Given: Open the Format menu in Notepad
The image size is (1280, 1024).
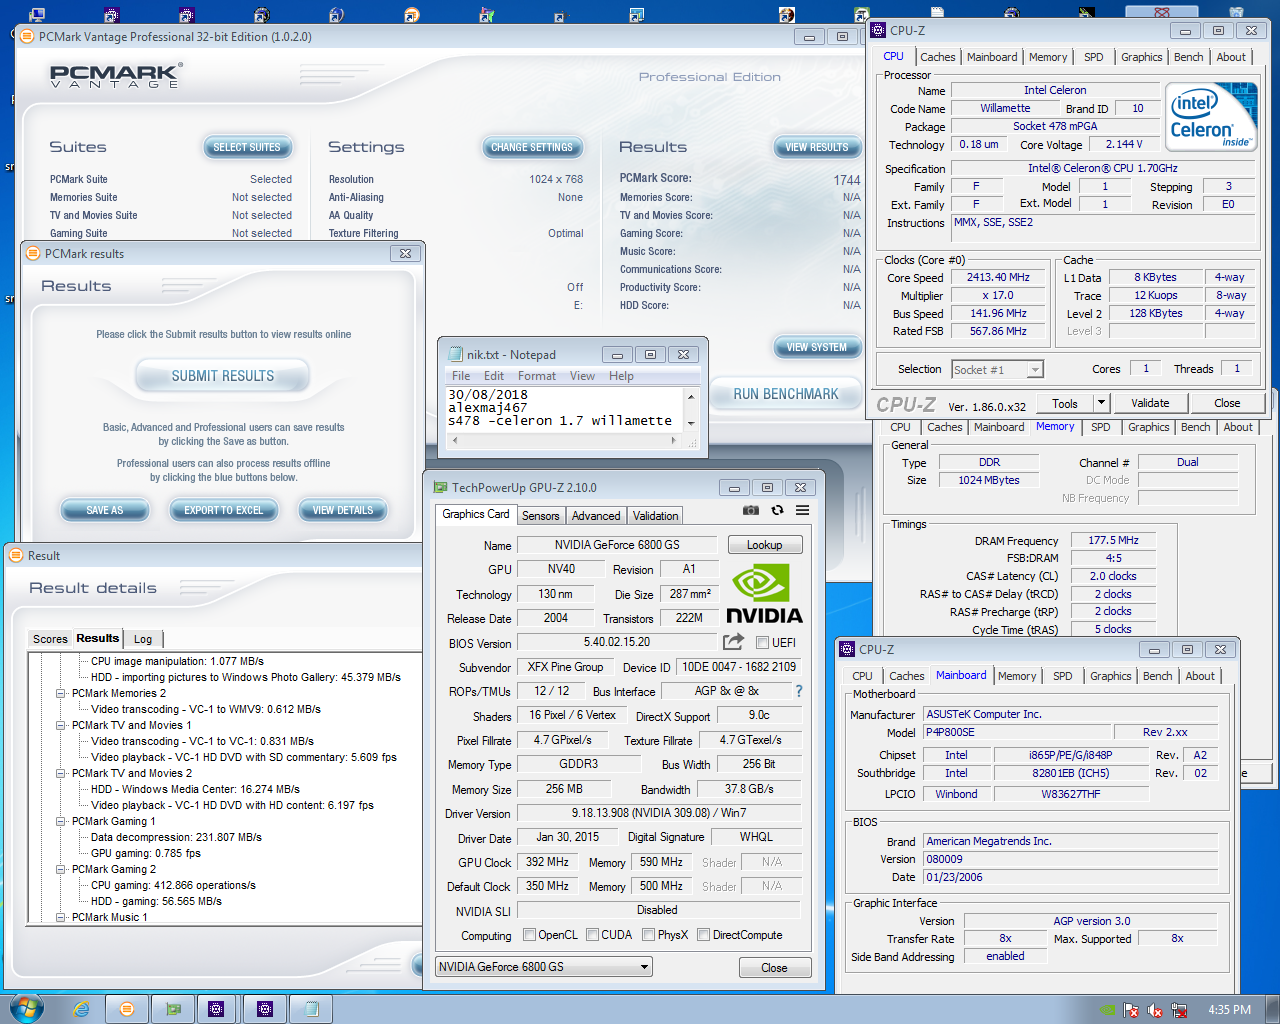Looking at the screenshot, I should pyautogui.click(x=537, y=376).
